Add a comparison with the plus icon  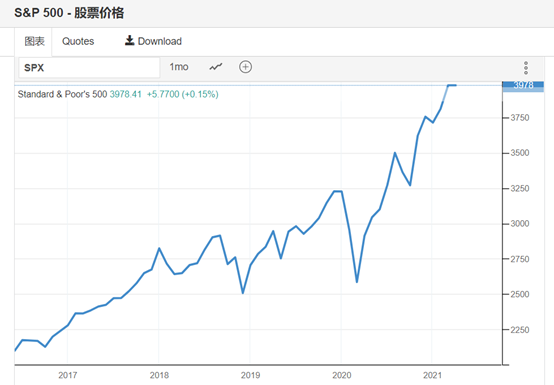click(x=246, y=67)
